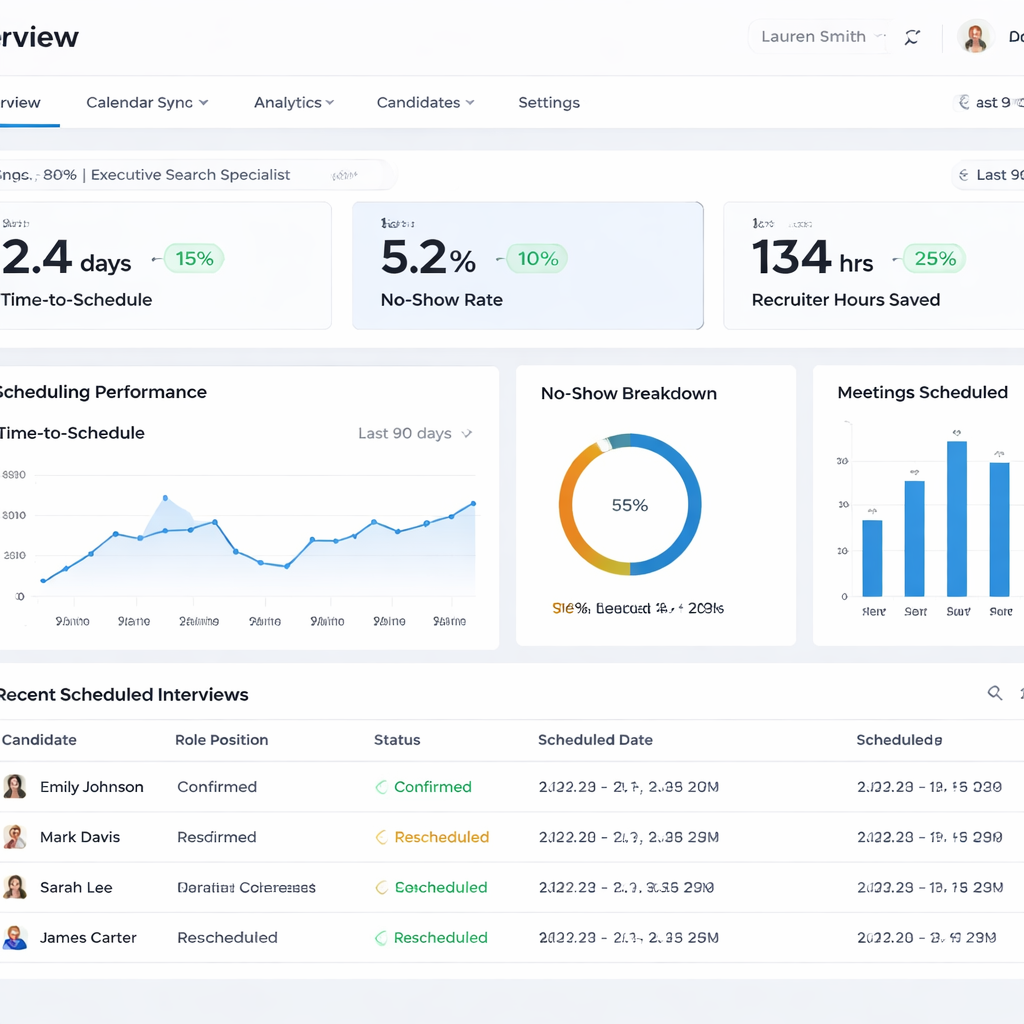Expand the Analytics menu
1024x1024 pixels.
point(294,103)
